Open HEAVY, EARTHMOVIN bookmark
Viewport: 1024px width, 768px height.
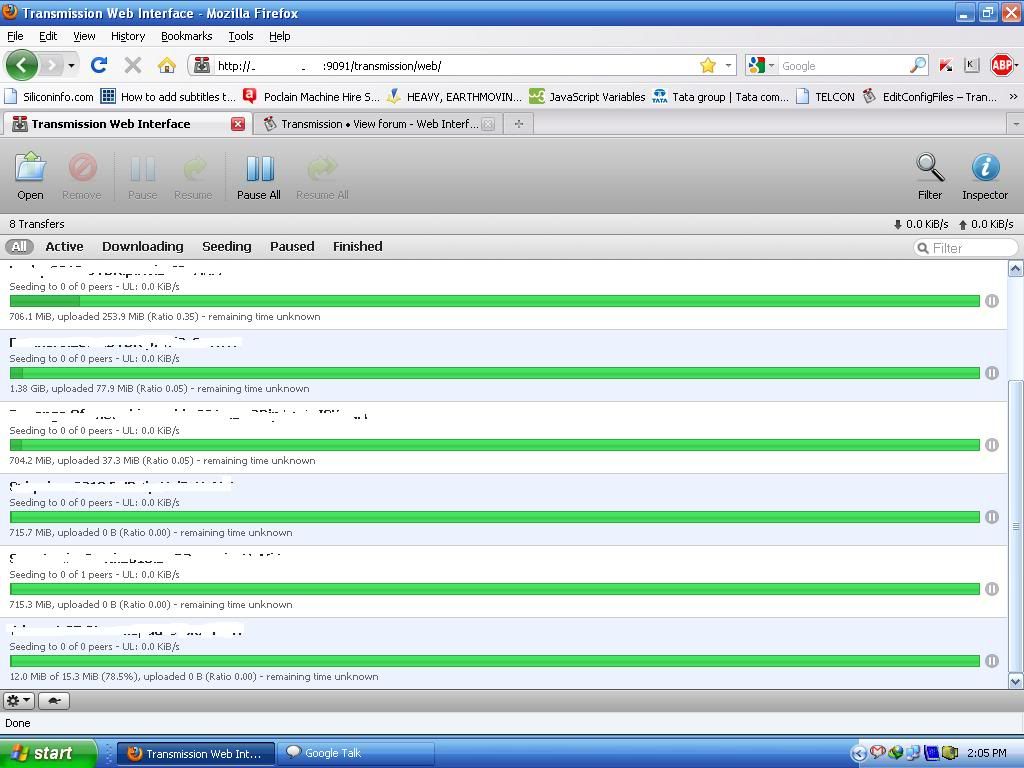point(455,97)
